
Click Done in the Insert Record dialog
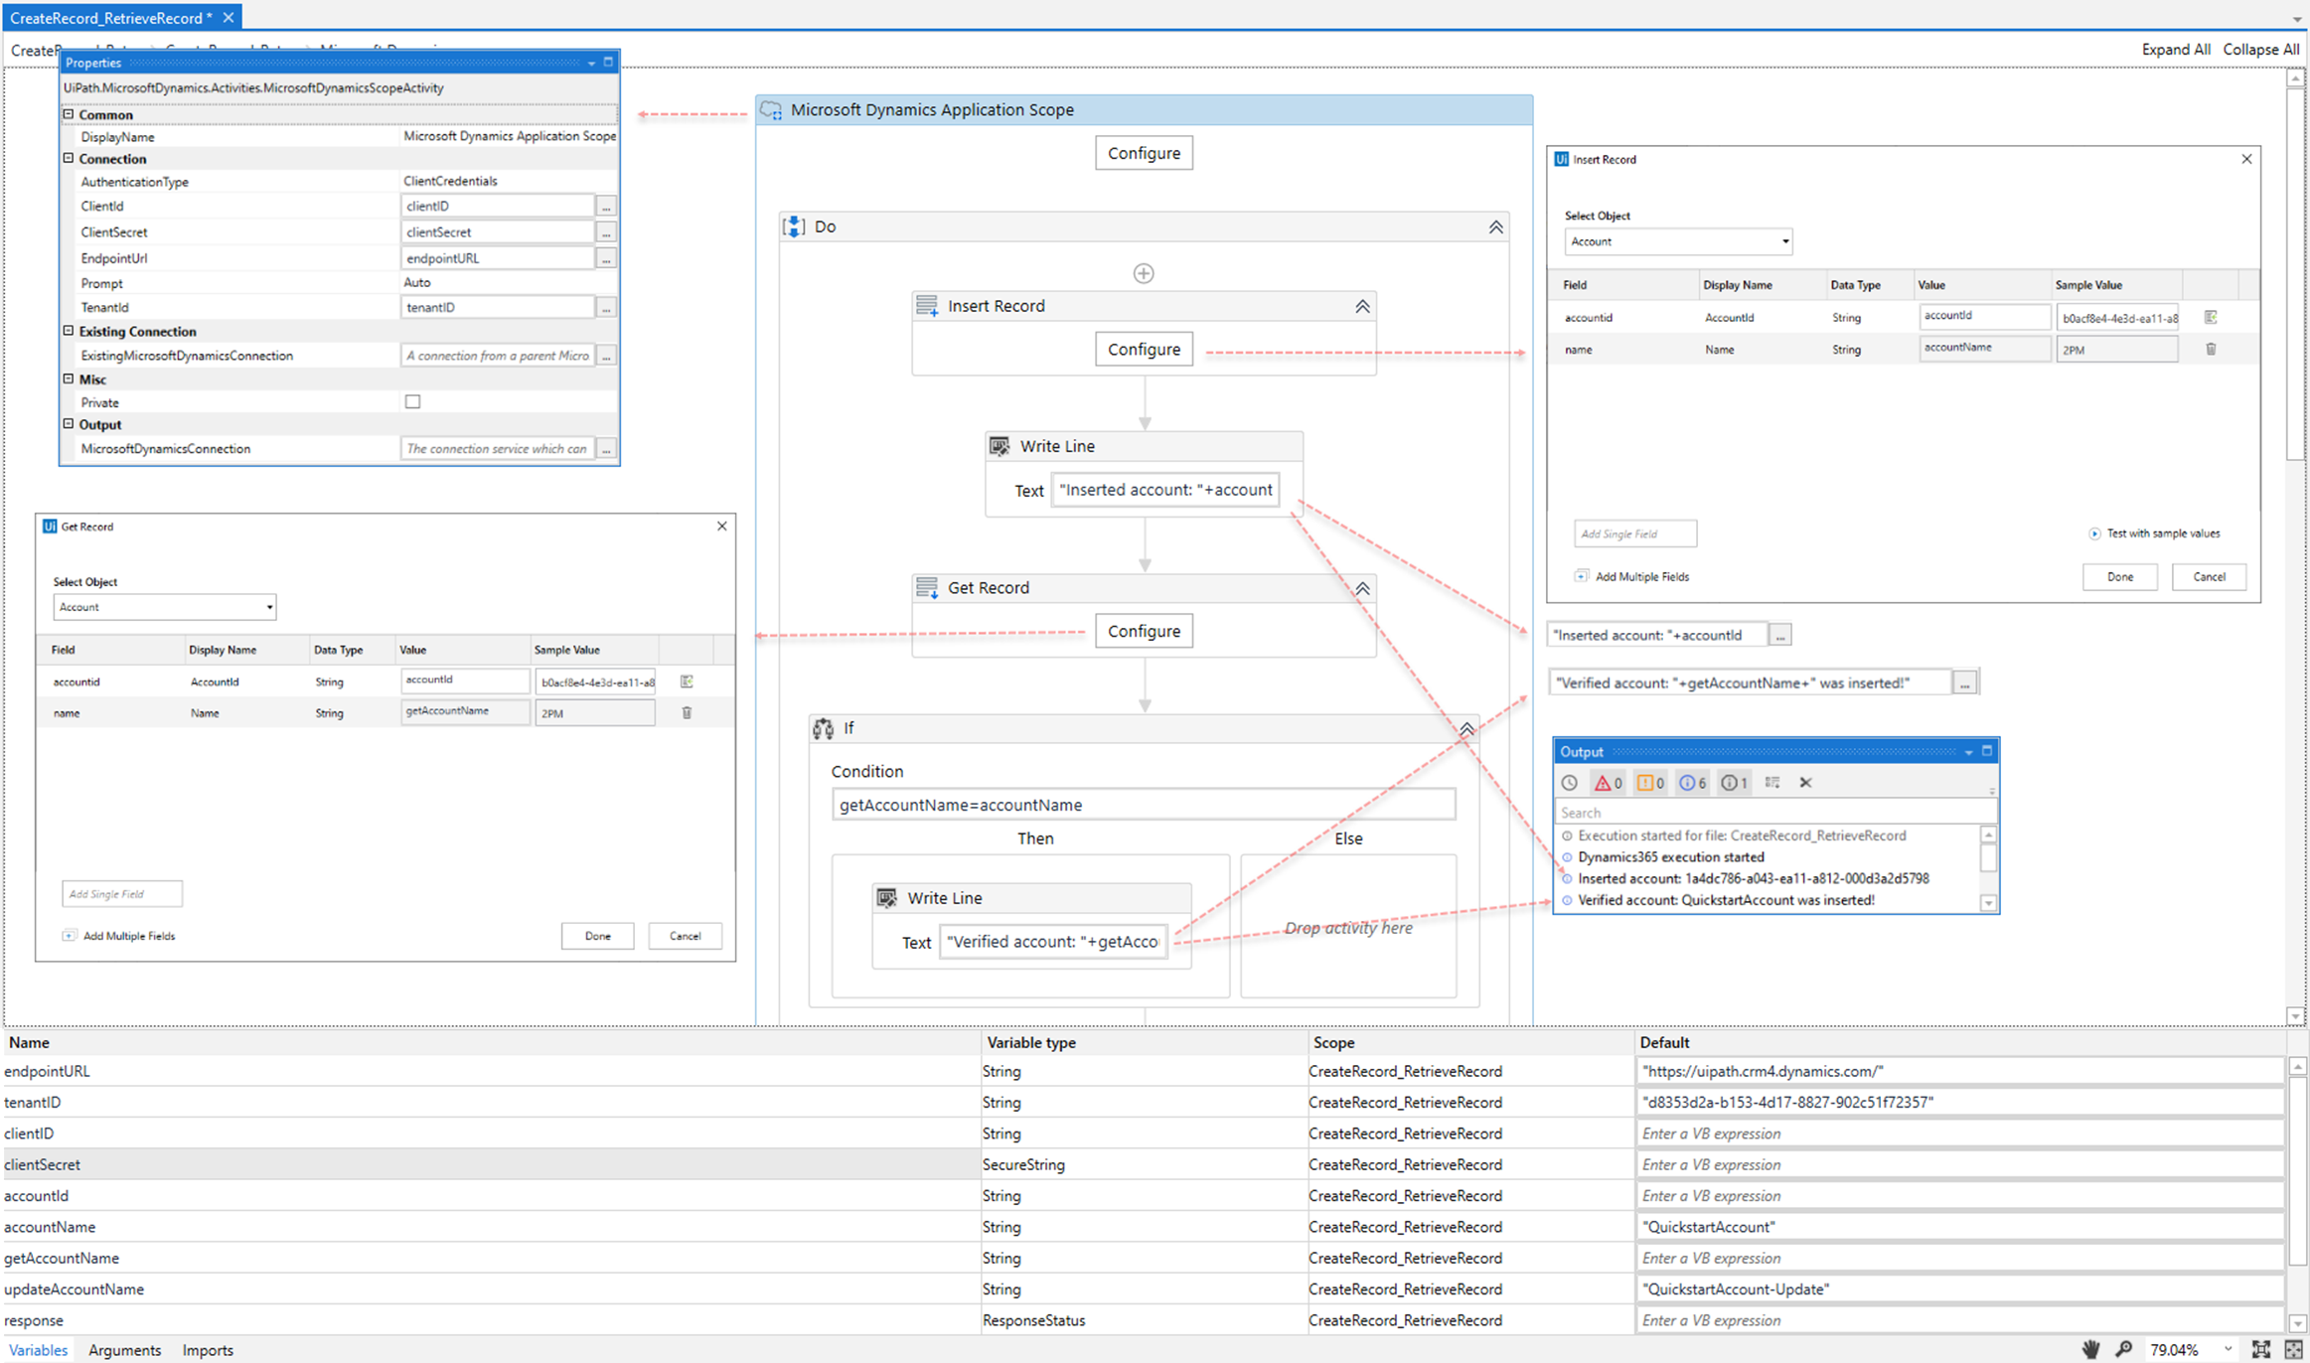coord(2119,577)
